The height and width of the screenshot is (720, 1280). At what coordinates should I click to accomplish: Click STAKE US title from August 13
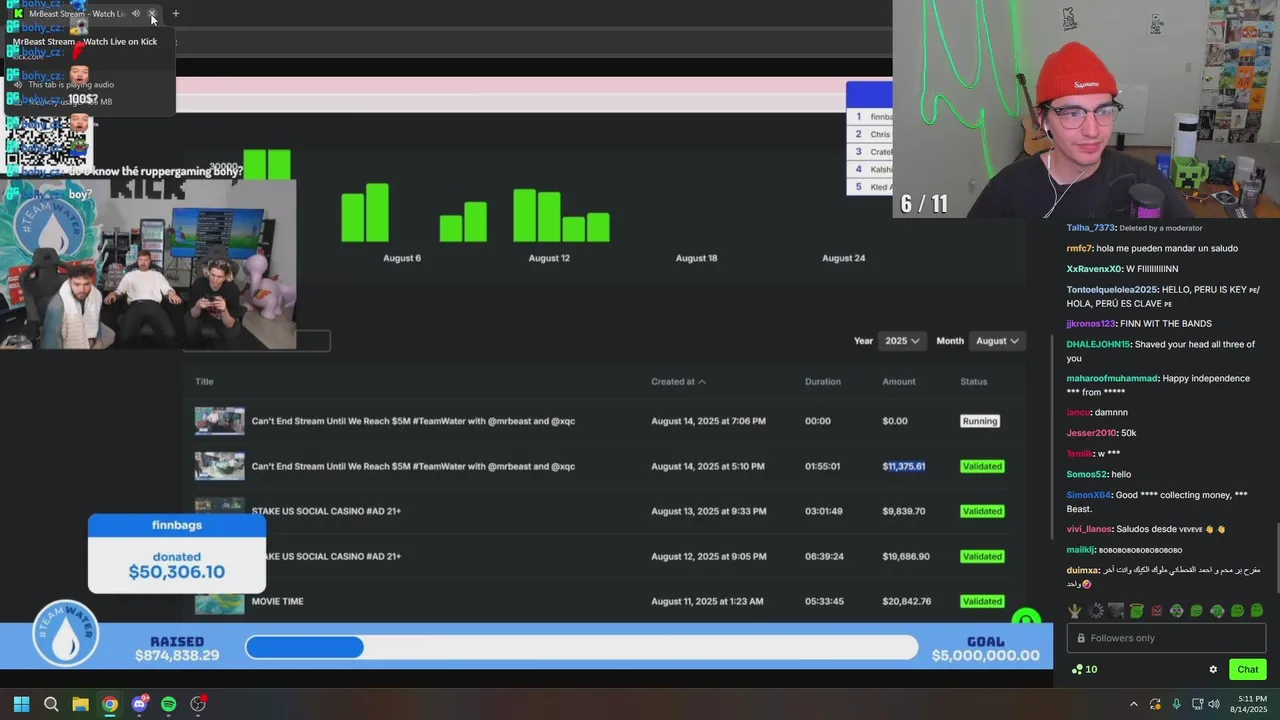(x=326, y=511)
